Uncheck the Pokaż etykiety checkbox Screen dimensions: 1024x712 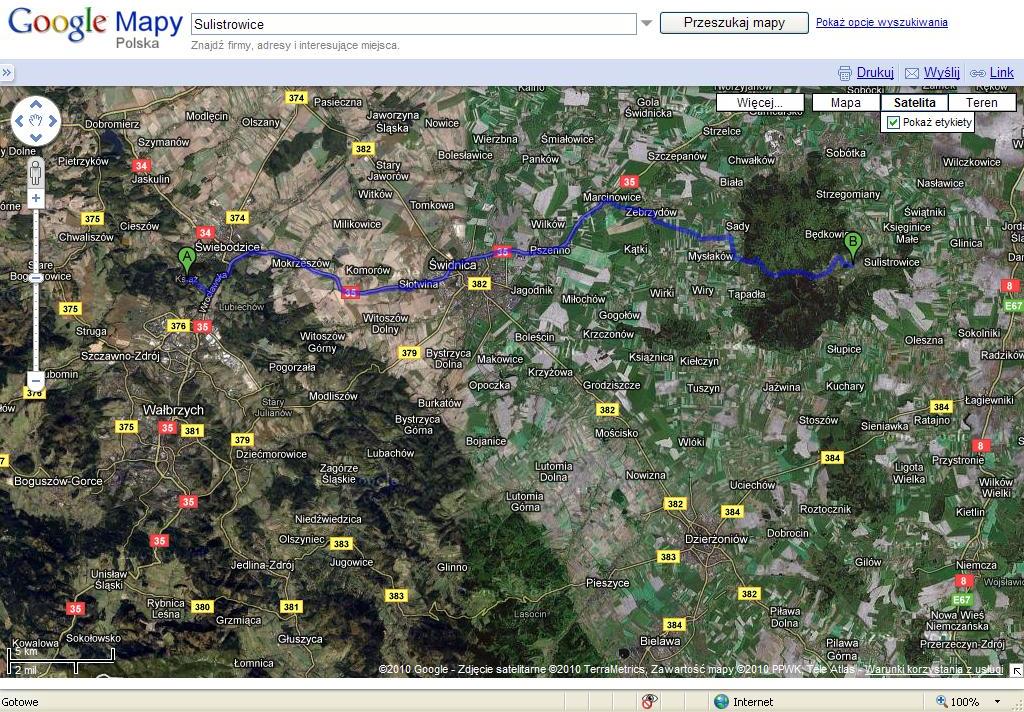coord(894,122)
